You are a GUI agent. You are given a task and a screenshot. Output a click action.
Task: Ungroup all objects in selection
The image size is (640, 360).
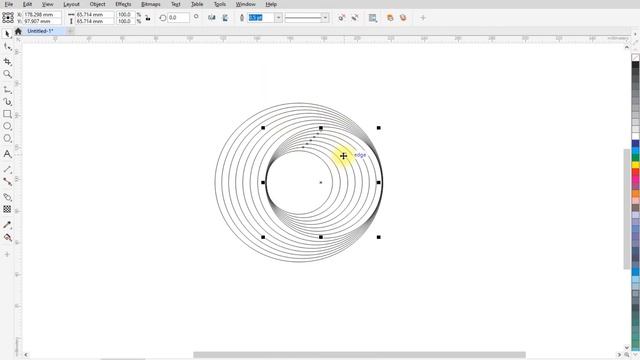[355, 18]
